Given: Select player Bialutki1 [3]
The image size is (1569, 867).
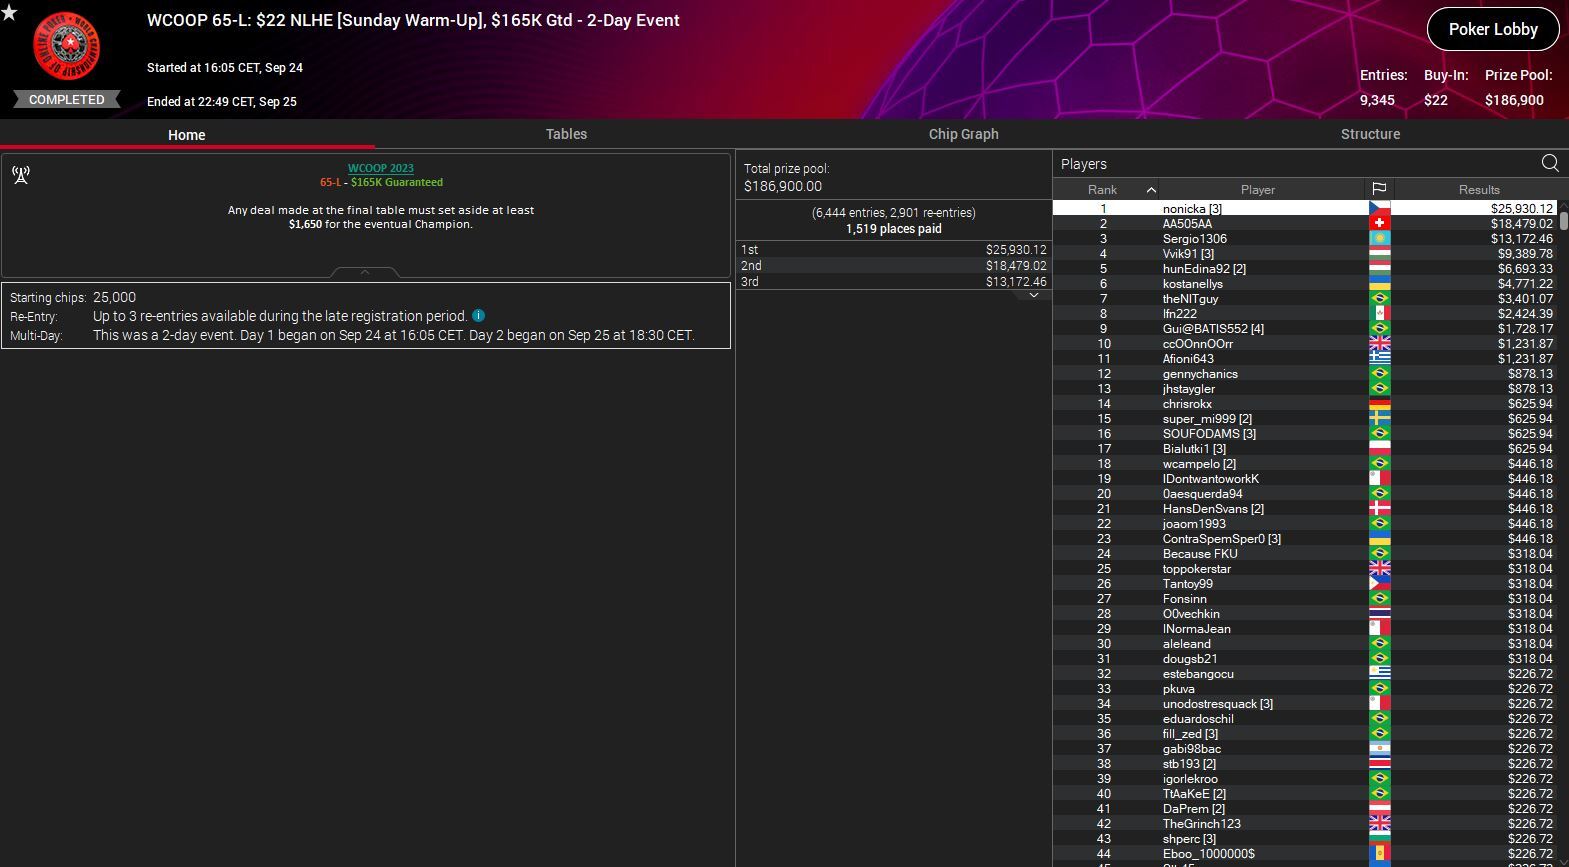Looking at the screenshot, I should point(1194,448).
